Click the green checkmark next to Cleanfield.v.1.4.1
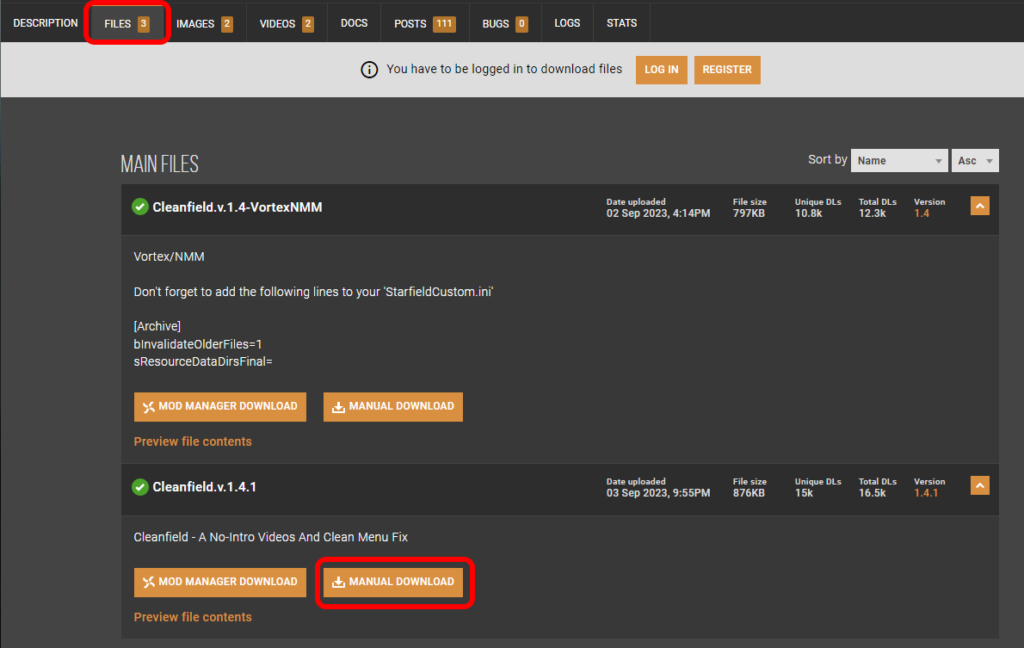1024x648 pixels. [140, 487]
